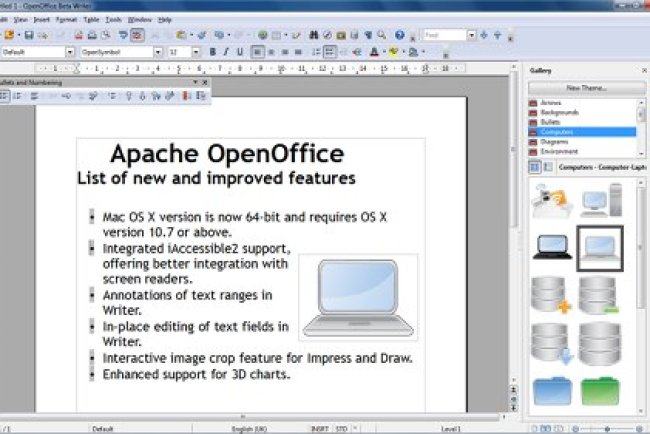
Task: Align paragraph left
Action: (257, 52)
